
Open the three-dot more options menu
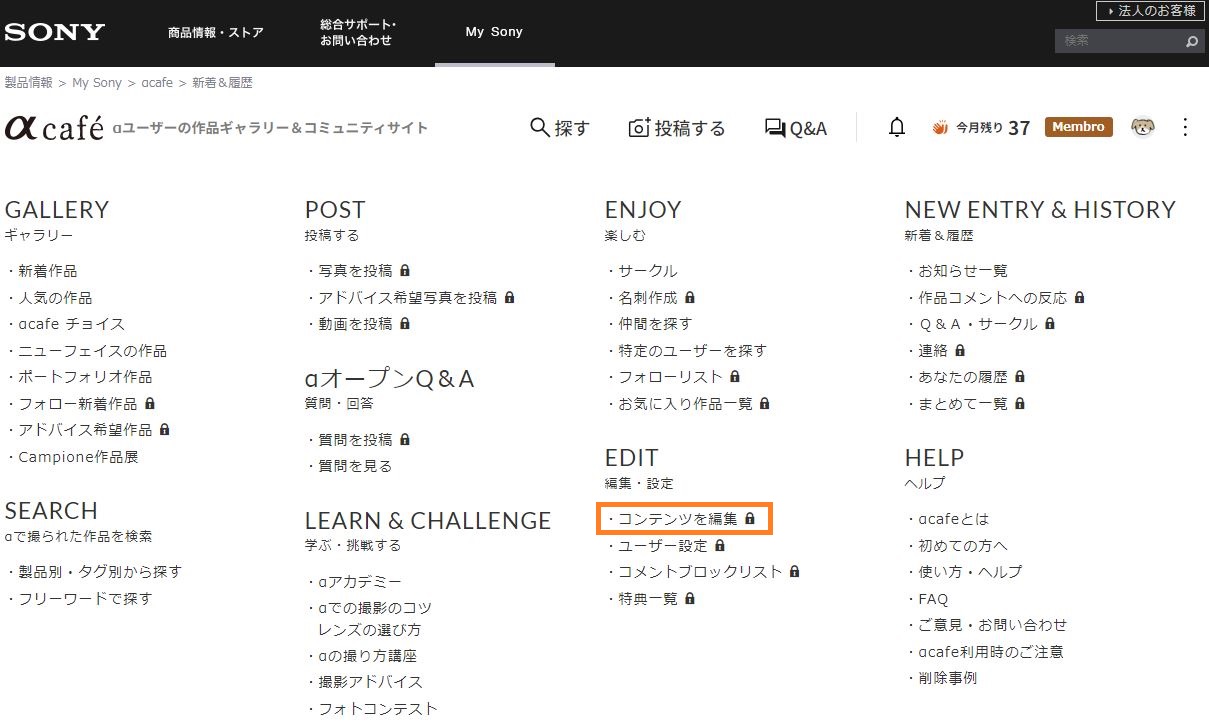coord(1185,127)
